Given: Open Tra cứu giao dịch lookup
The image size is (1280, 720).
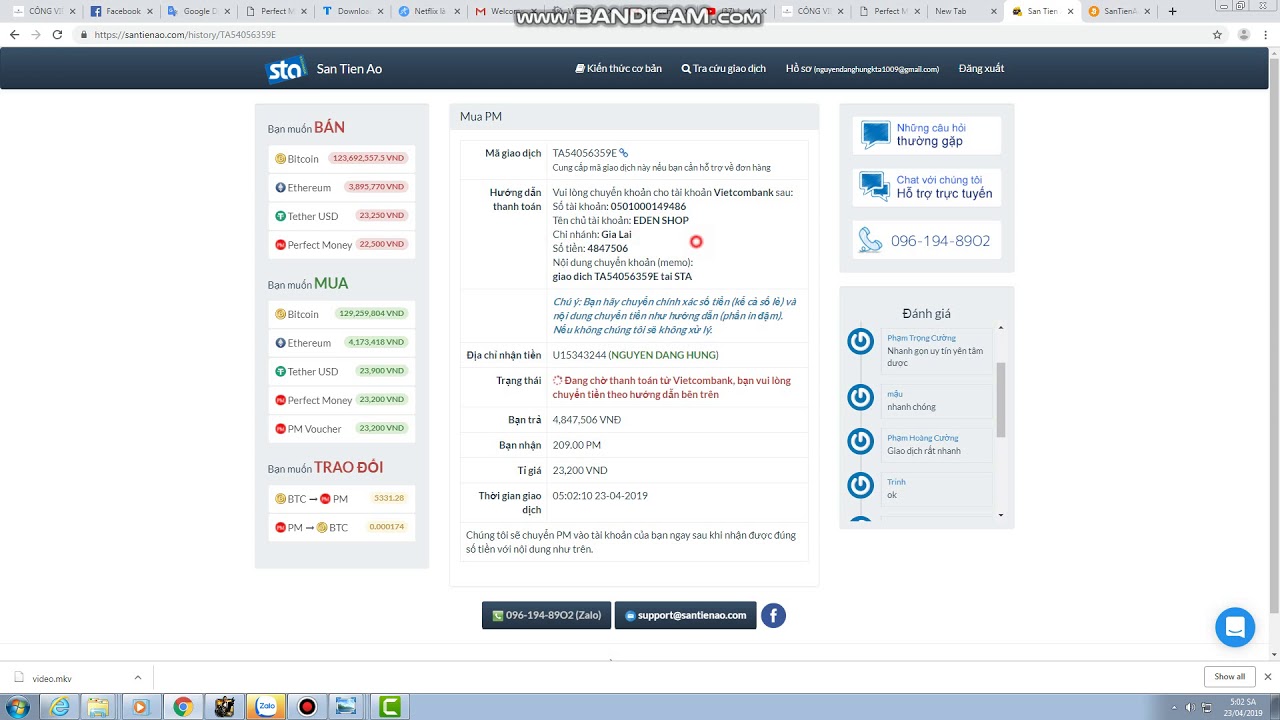Looking at the screenshot, I should pyautogui.click(x=723, y=69).
